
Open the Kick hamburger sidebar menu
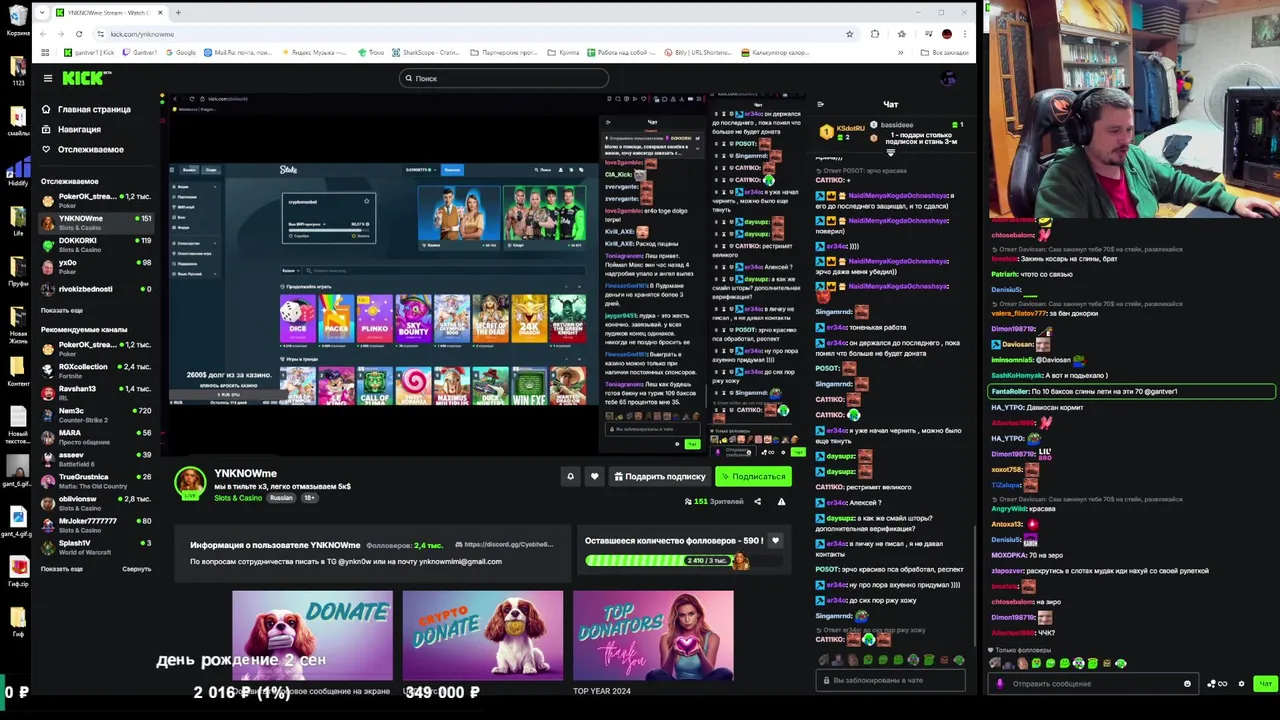coord(47,78)
